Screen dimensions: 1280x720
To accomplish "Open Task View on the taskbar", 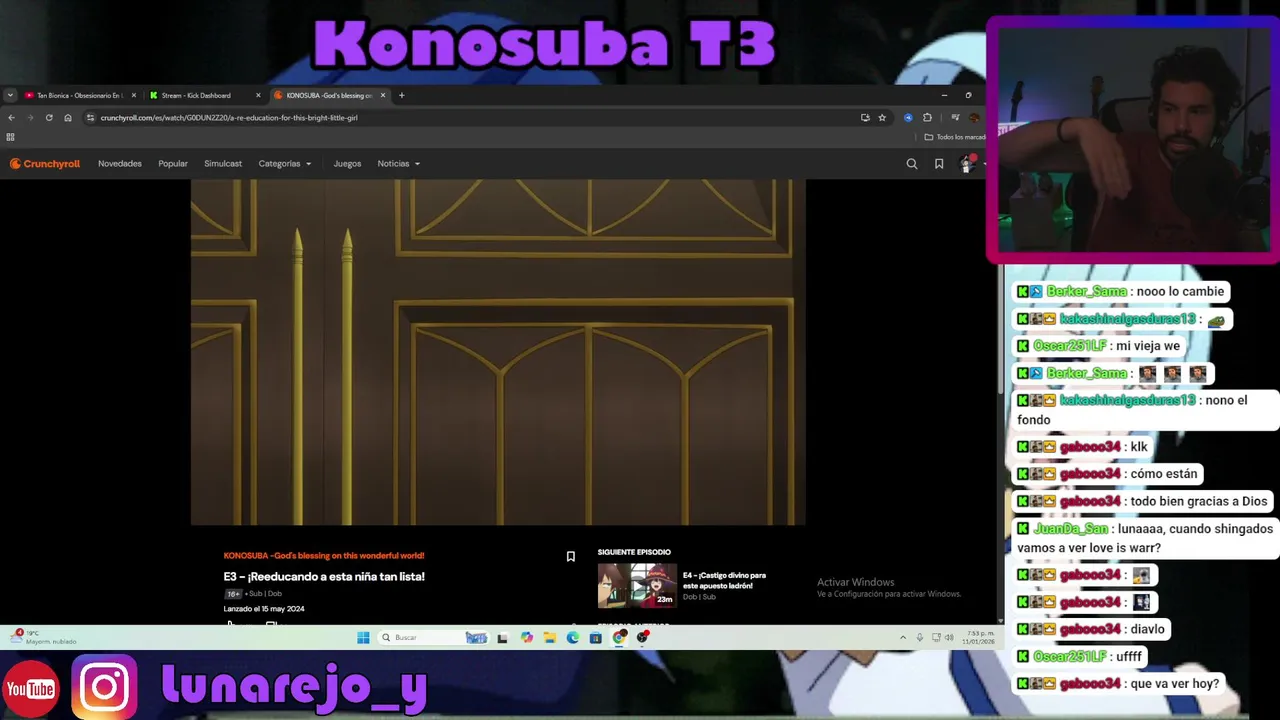I will coord(502,637).
